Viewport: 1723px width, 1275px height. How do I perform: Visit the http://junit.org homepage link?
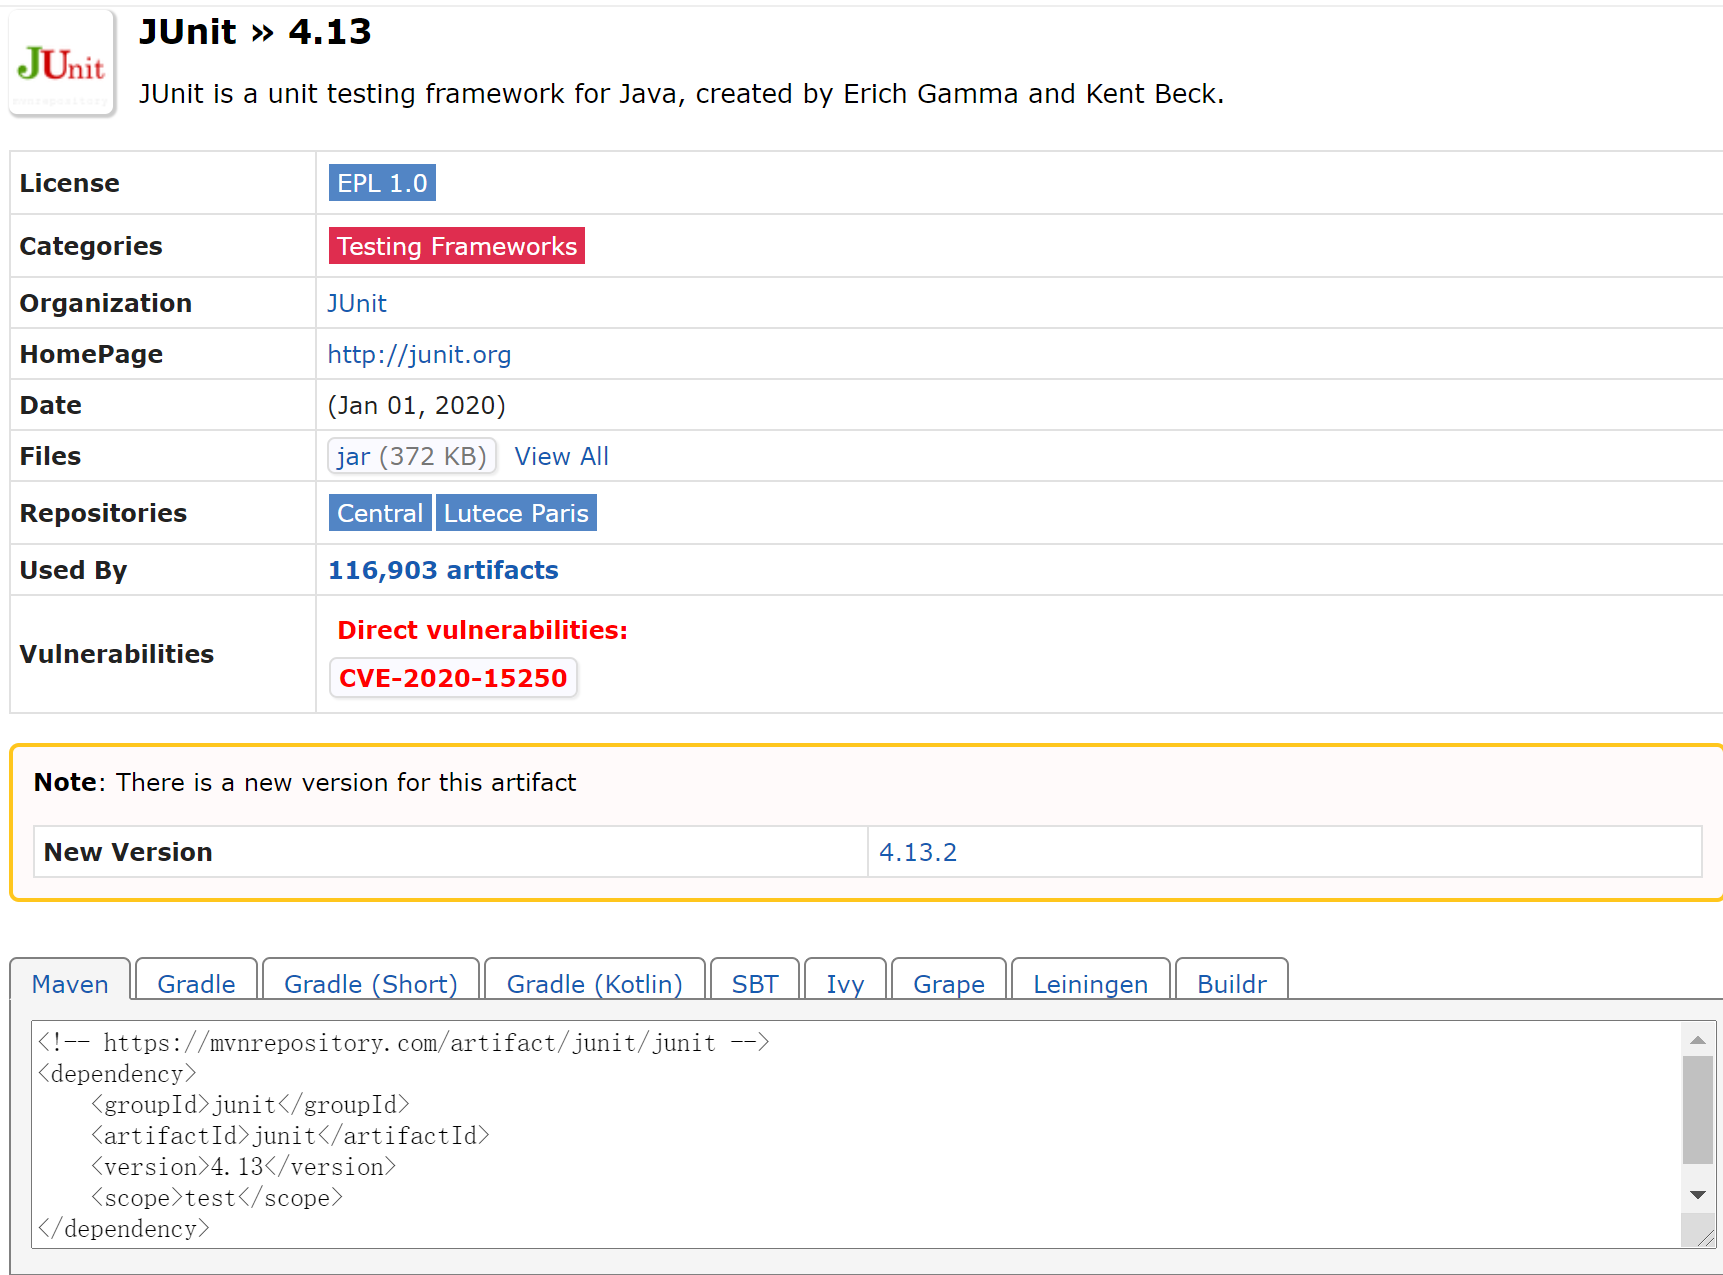pyautogui.click(x=419, y=354)
